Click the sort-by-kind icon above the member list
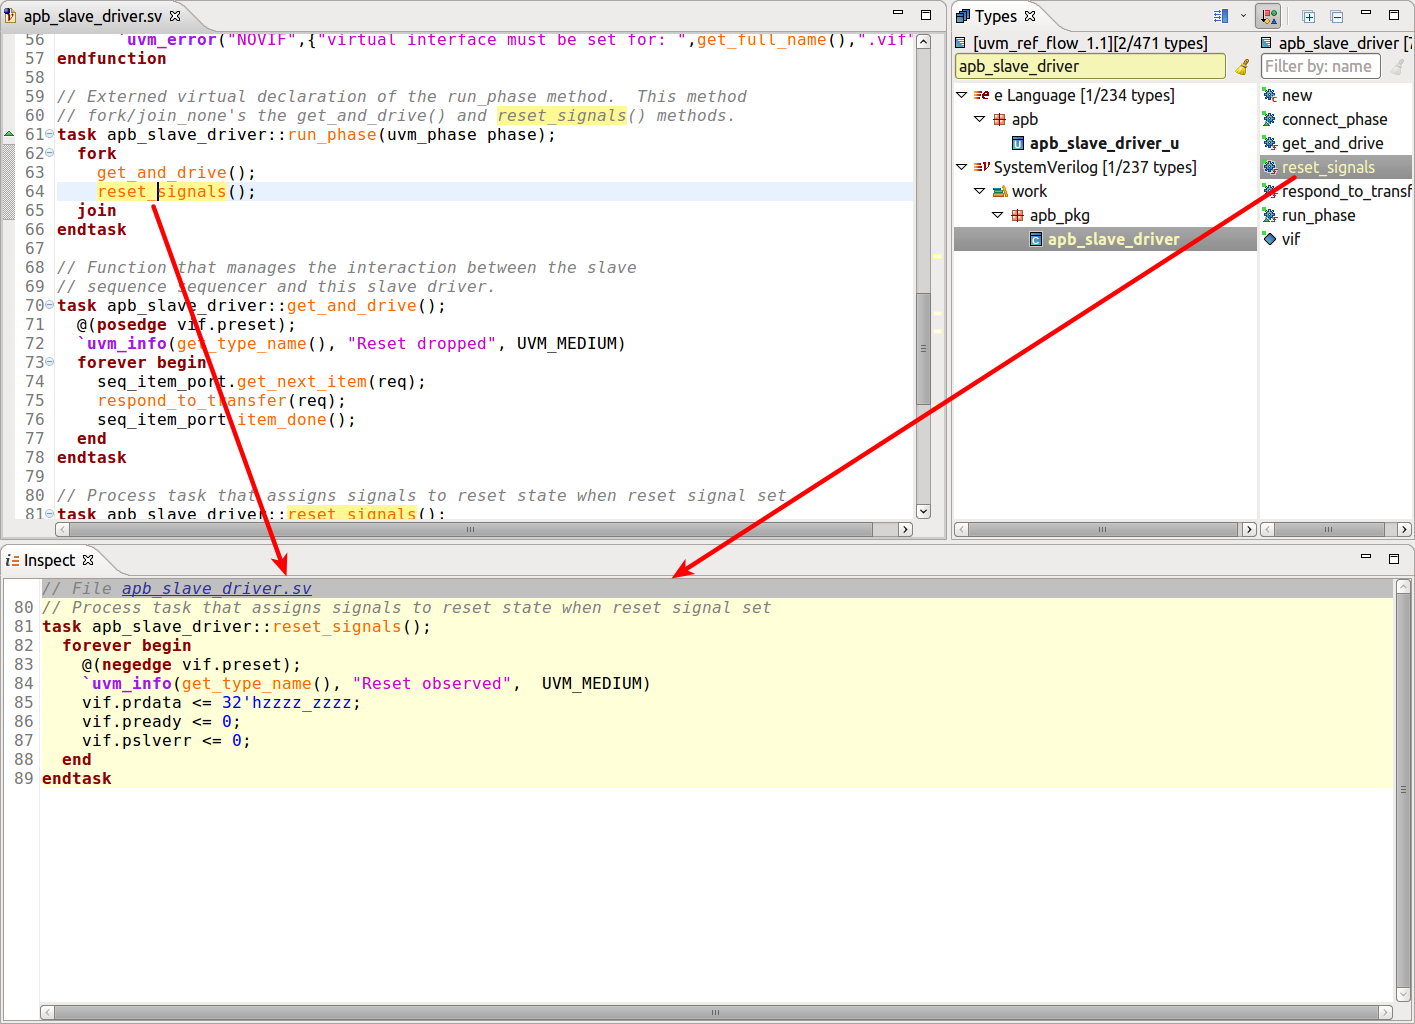The height and width of the screenshot is (1024, 1415). pyautogui.click(x=1268, y=15)
